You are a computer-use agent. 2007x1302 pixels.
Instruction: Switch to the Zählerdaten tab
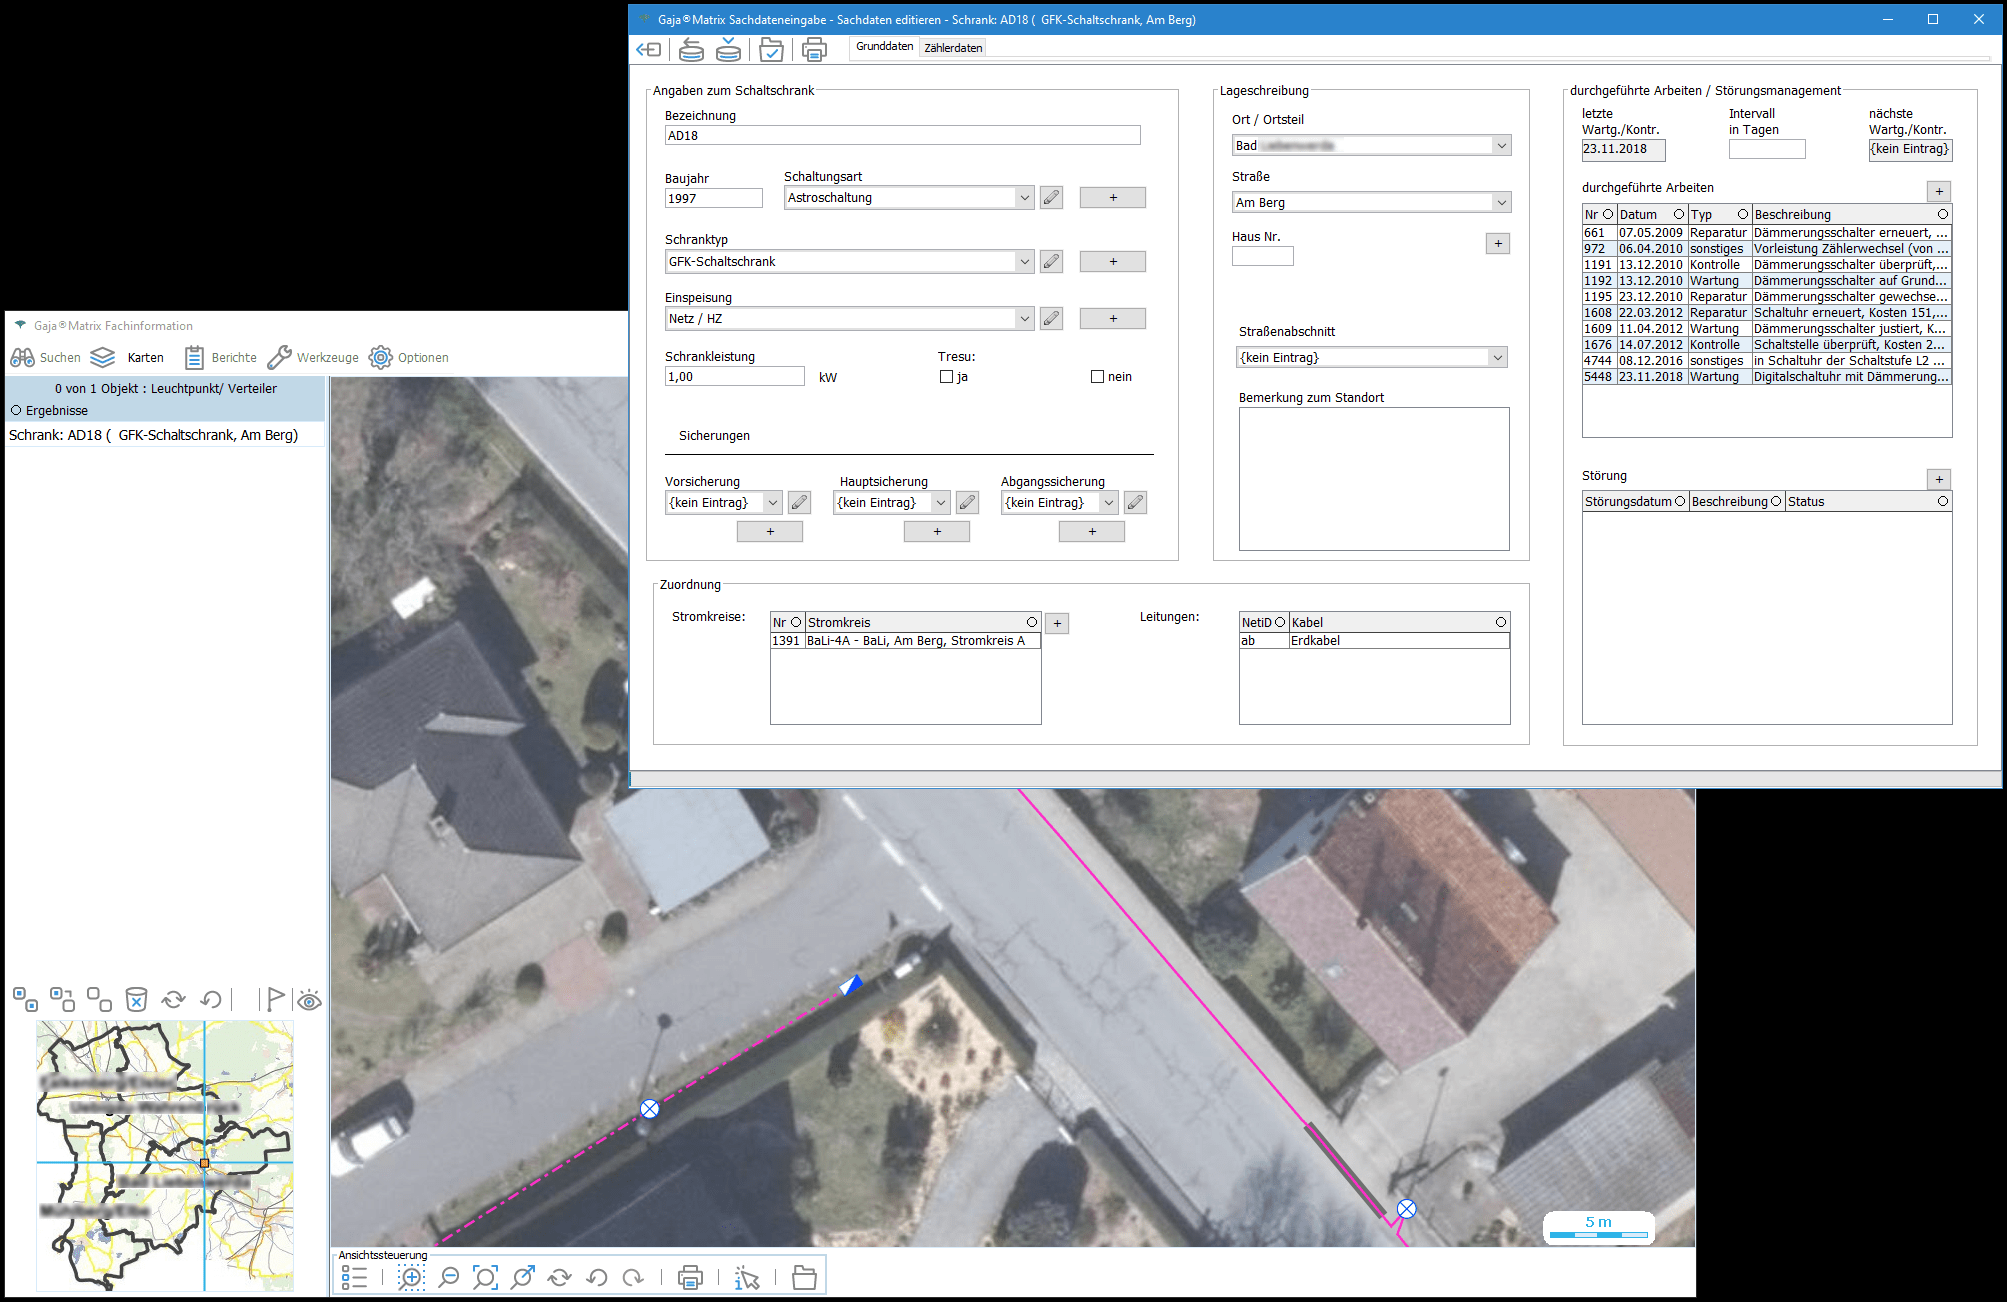pyautogui.click(x=953, y=48)
